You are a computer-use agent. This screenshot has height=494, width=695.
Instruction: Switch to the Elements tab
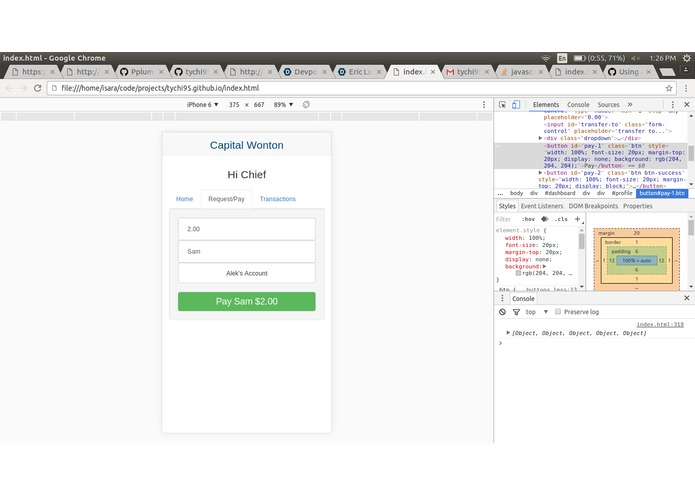click(546, 105)
